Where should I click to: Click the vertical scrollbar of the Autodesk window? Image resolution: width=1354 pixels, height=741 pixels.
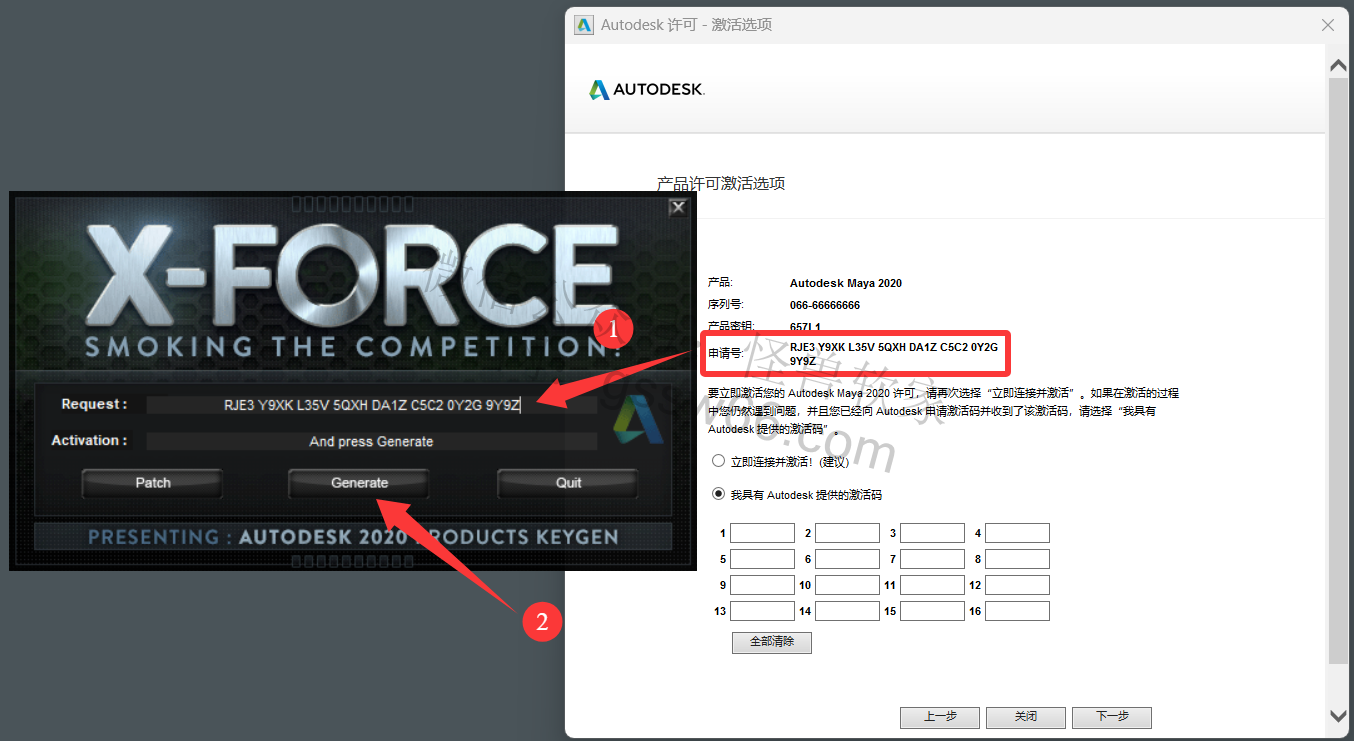1338,371
